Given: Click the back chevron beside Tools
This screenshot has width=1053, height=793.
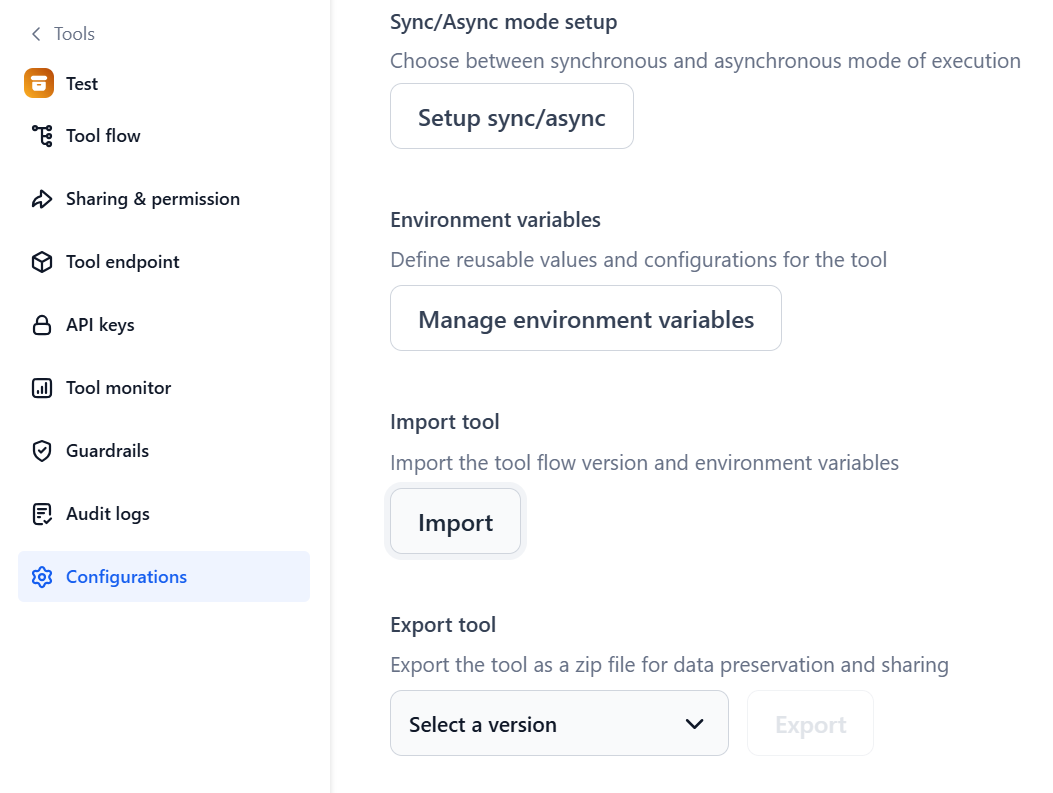Looking at the screenshot, I should [x=36, y=34].
